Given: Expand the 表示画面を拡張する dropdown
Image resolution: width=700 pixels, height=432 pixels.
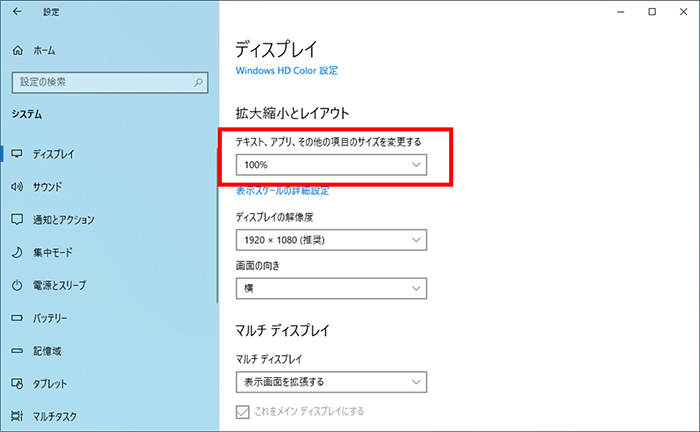Looking at the screenshot, I should (x=331, y=382).
